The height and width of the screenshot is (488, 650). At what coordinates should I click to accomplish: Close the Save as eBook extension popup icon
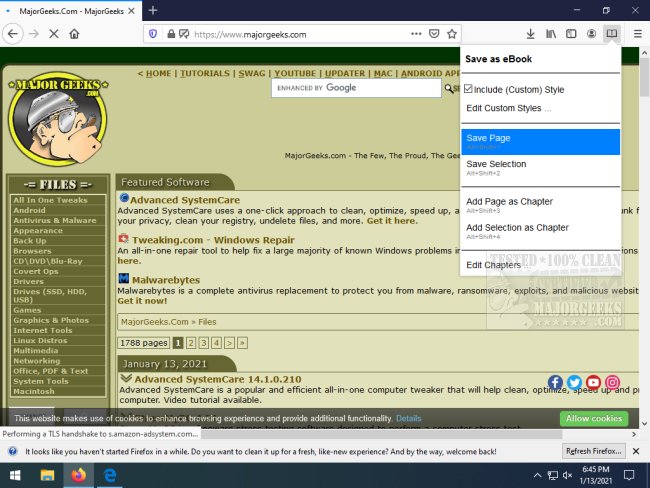click(x=611, y=34)
